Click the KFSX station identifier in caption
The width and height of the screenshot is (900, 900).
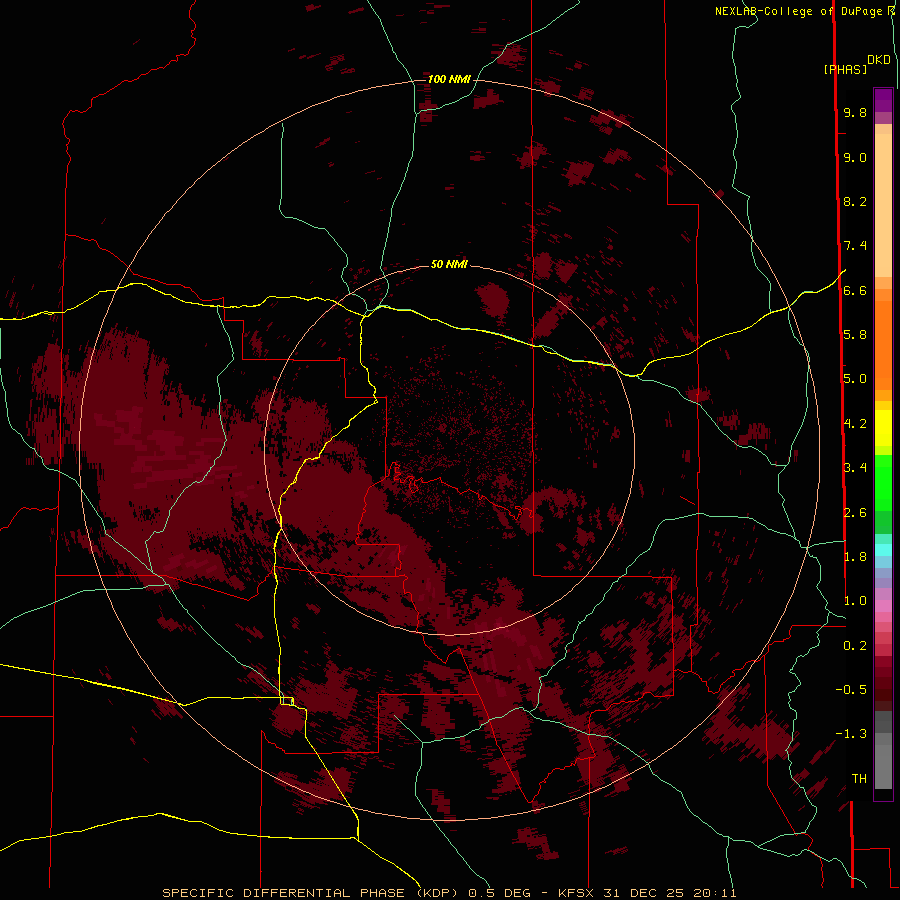[577, 893]
